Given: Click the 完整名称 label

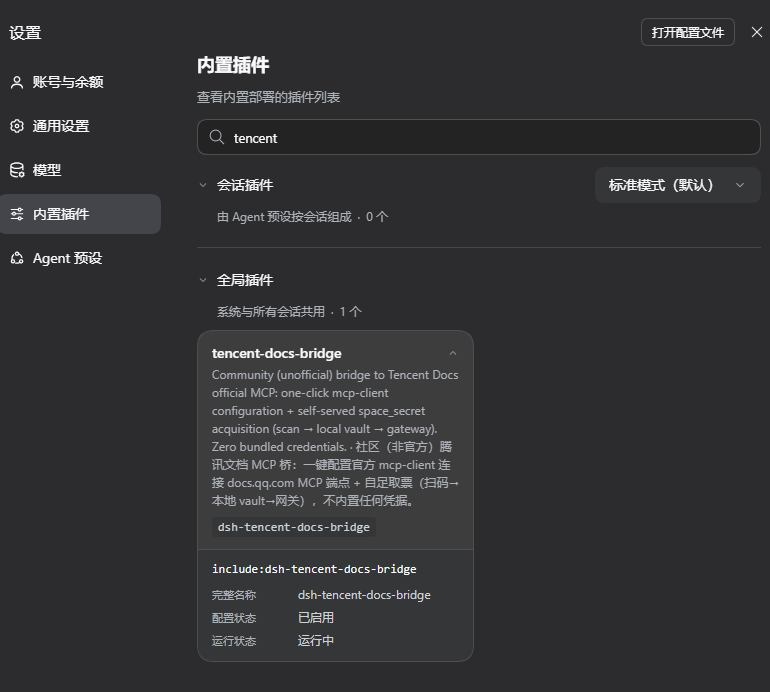Looking at the screenshot, I should (x=234, y=595).
